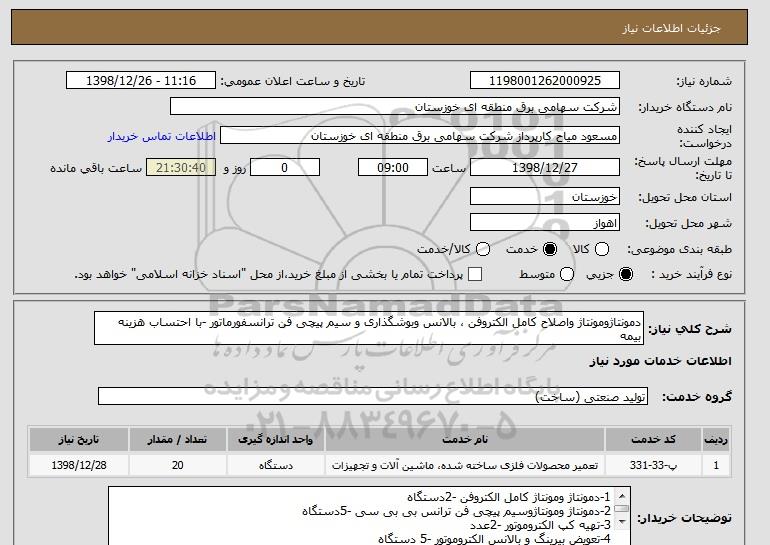Click note line 2 about ترانس بی بی سی

(457, 511)
